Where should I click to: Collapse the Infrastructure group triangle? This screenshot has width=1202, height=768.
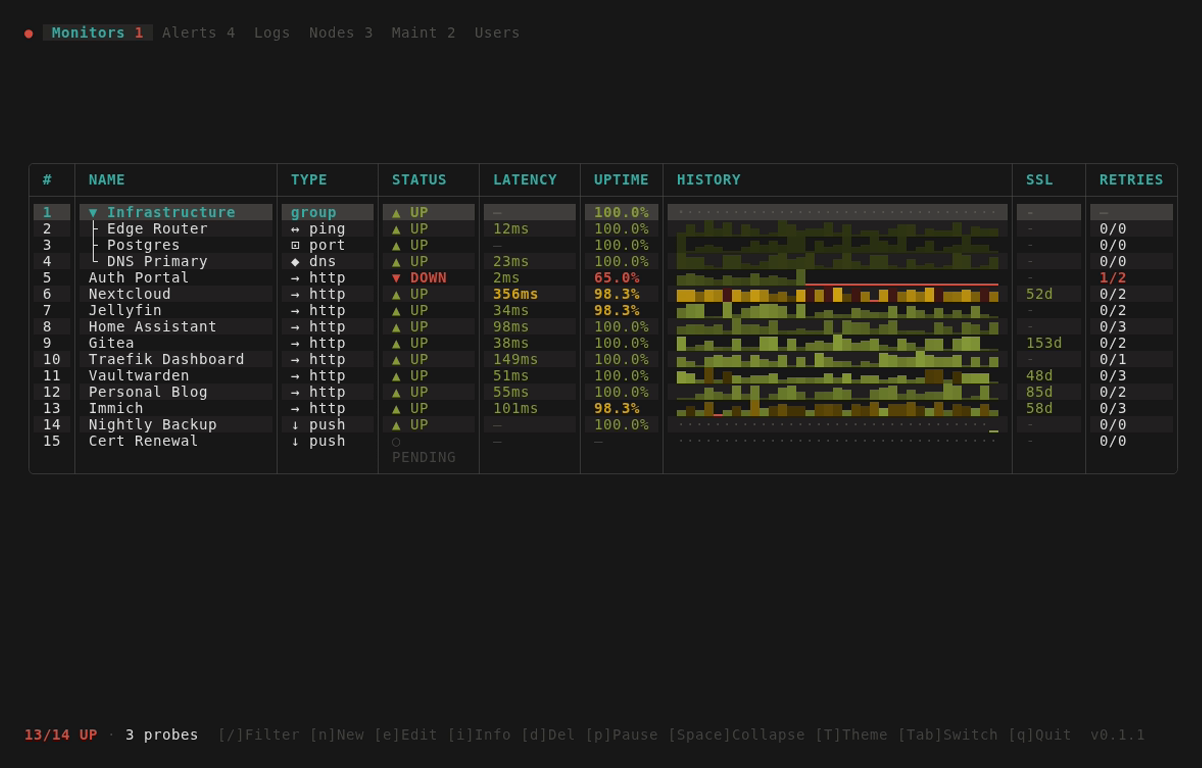pyautogui.click(x=93, y=212)
